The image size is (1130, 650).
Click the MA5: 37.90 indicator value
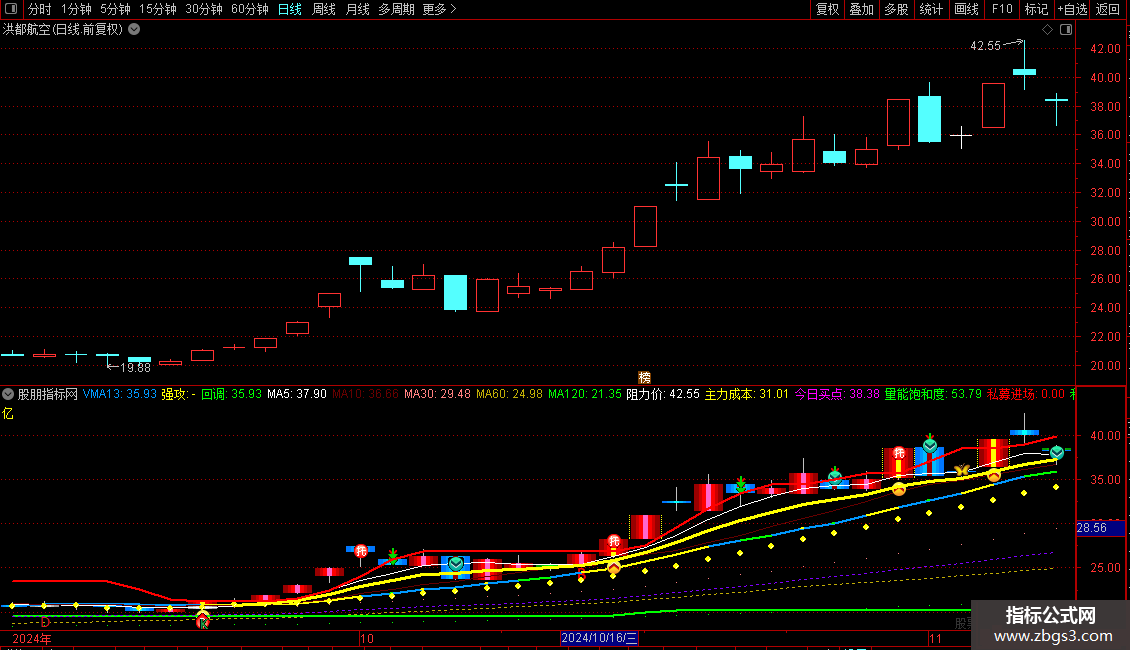297,394
